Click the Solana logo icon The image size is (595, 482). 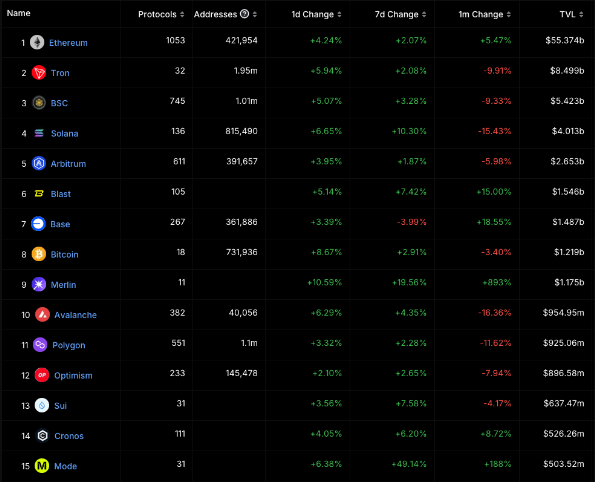pyautogui.click(x=39, y=133)
